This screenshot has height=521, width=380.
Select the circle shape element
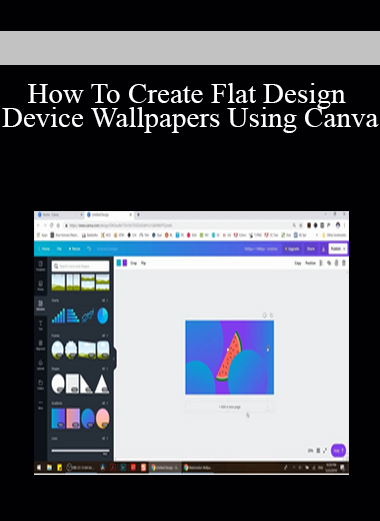click(58, 383)
